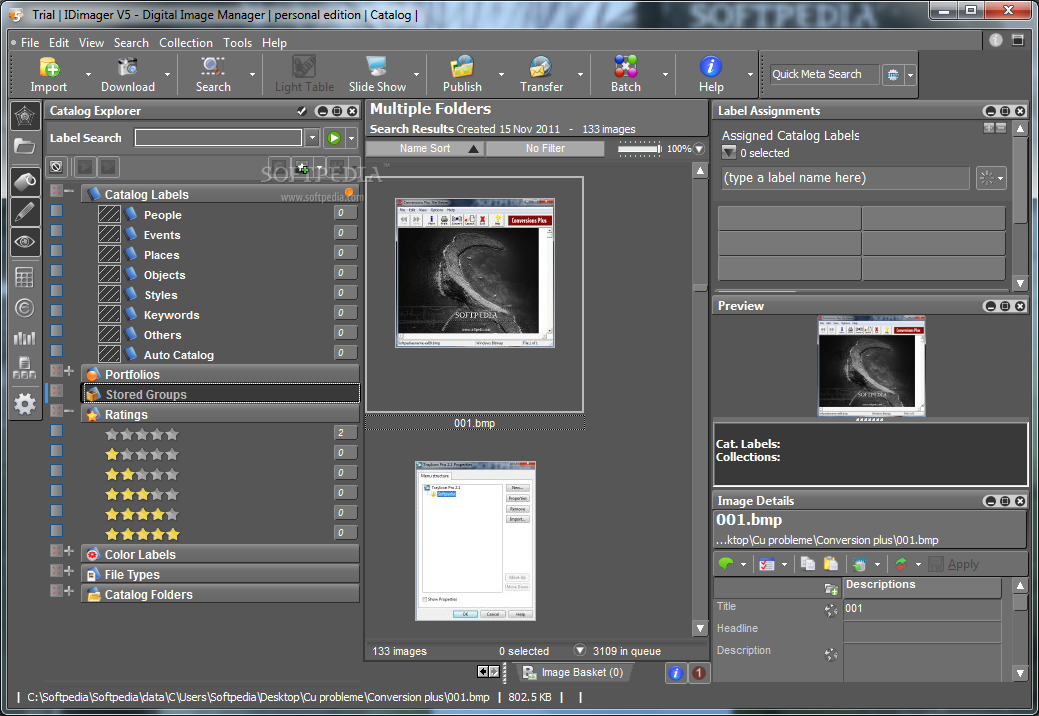Tick the checkbox for Places label
Screen dimensions: 1039x716
tap(57, 250)
